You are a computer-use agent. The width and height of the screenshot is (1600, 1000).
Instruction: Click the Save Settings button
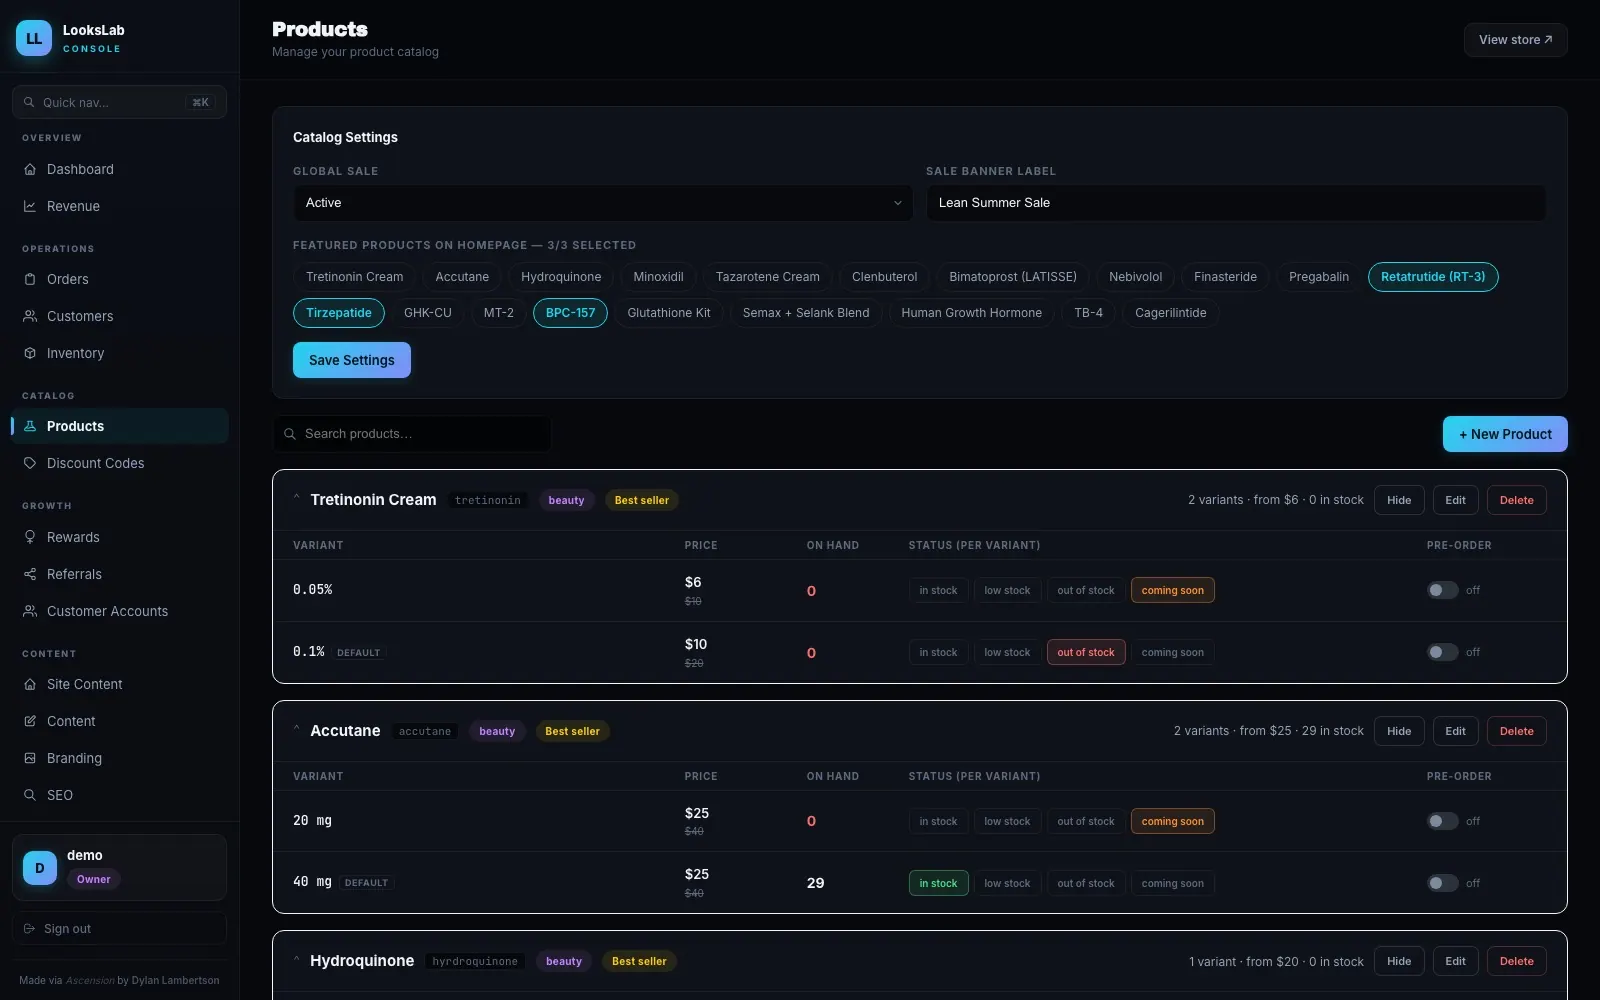click(x=352, y=360)
